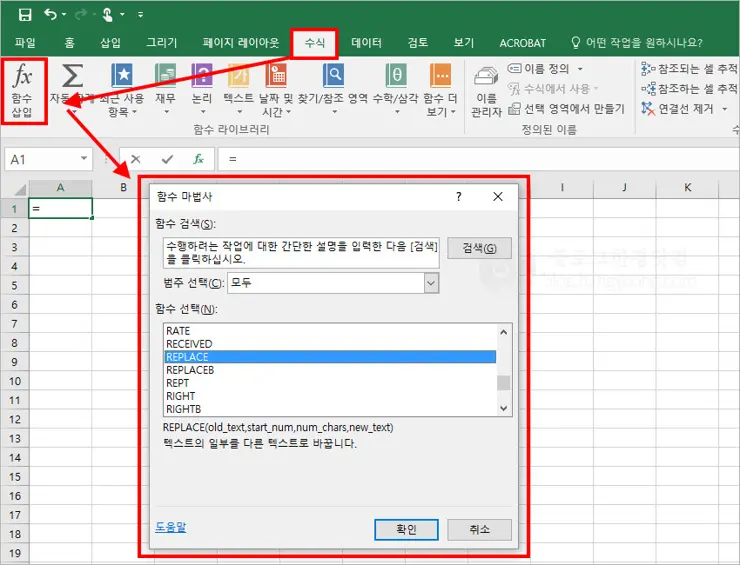Cancel formula entry with X icon
This screenshot has width=740, height=565.
pos(136,159)
